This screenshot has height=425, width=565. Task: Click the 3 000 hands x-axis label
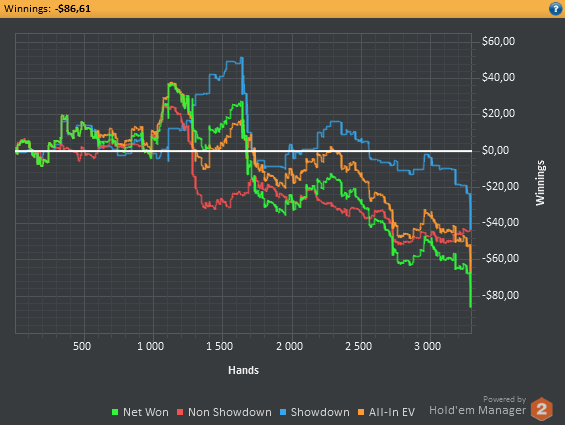[427, 346]
